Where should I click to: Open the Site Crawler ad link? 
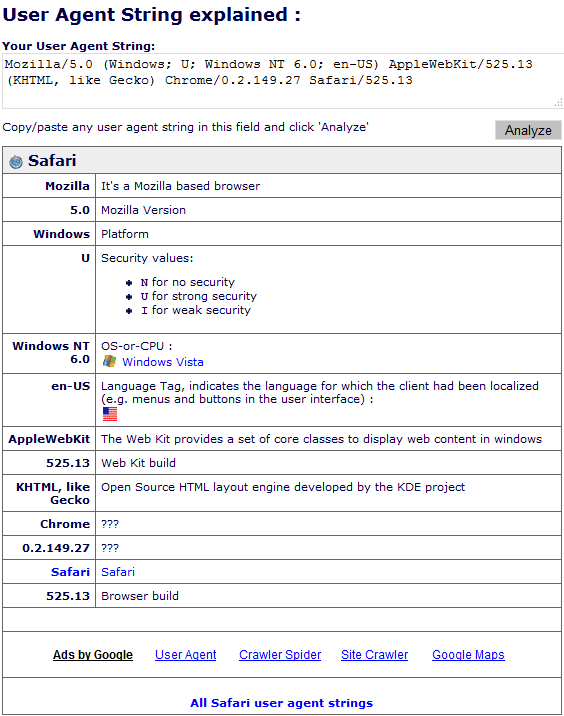point(374,655)
